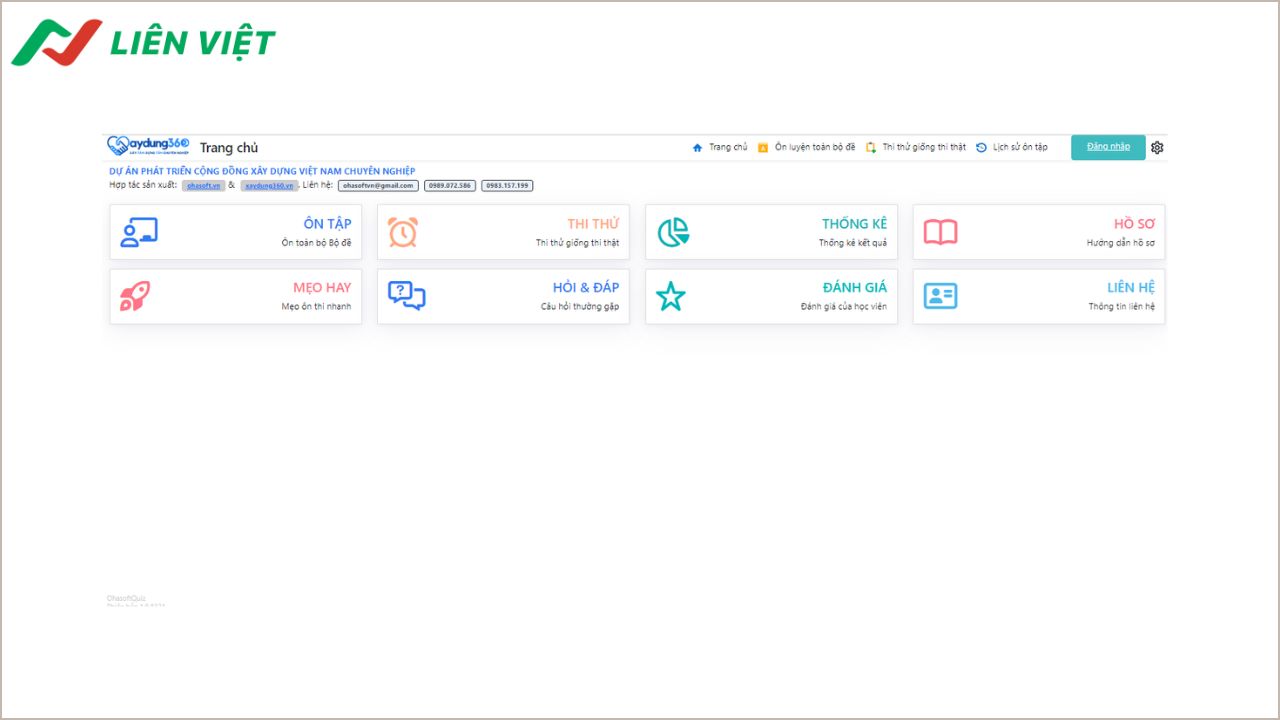Image resolution: width=1280 pixels, height=720 pixels.
Task: Click the xaydung360 logo in header
Action: [148, 146]
